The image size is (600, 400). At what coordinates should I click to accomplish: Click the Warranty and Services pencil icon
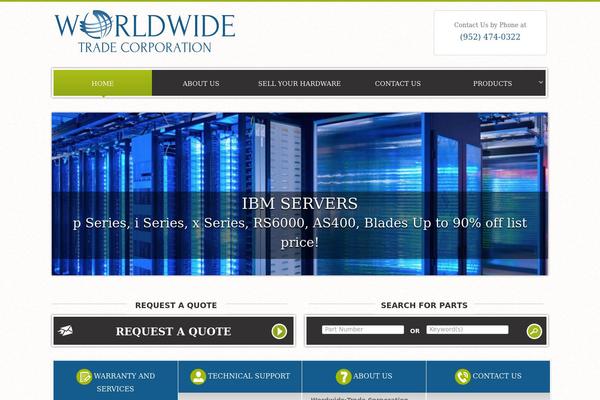pos(84,377)
